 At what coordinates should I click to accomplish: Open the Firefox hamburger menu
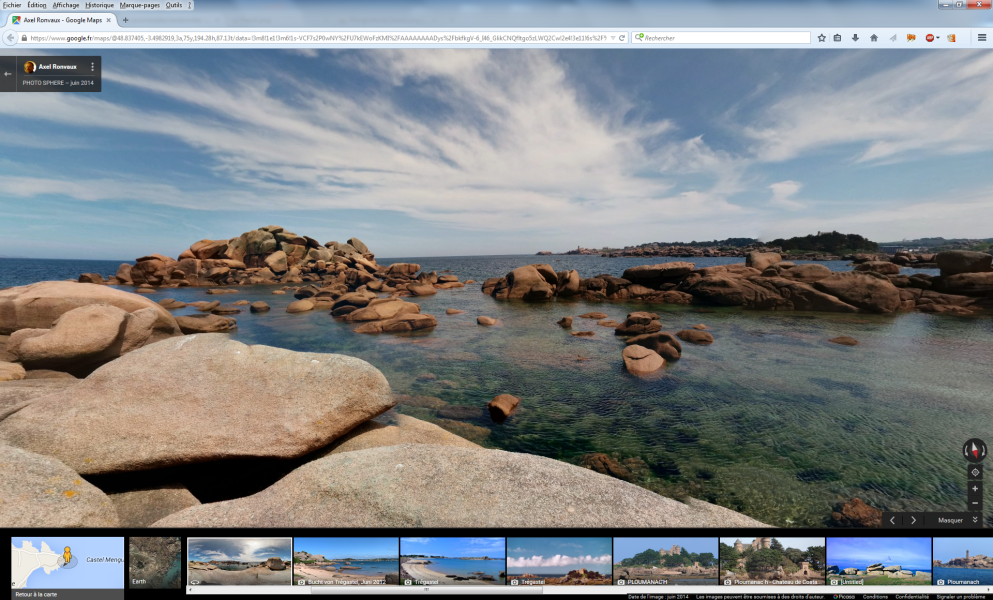tap(982, 38)
